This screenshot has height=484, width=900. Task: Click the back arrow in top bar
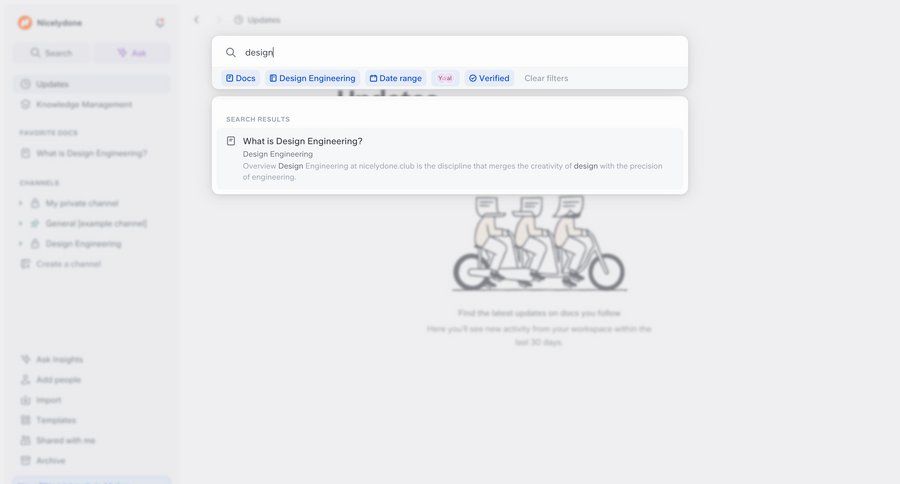(196, 20)
